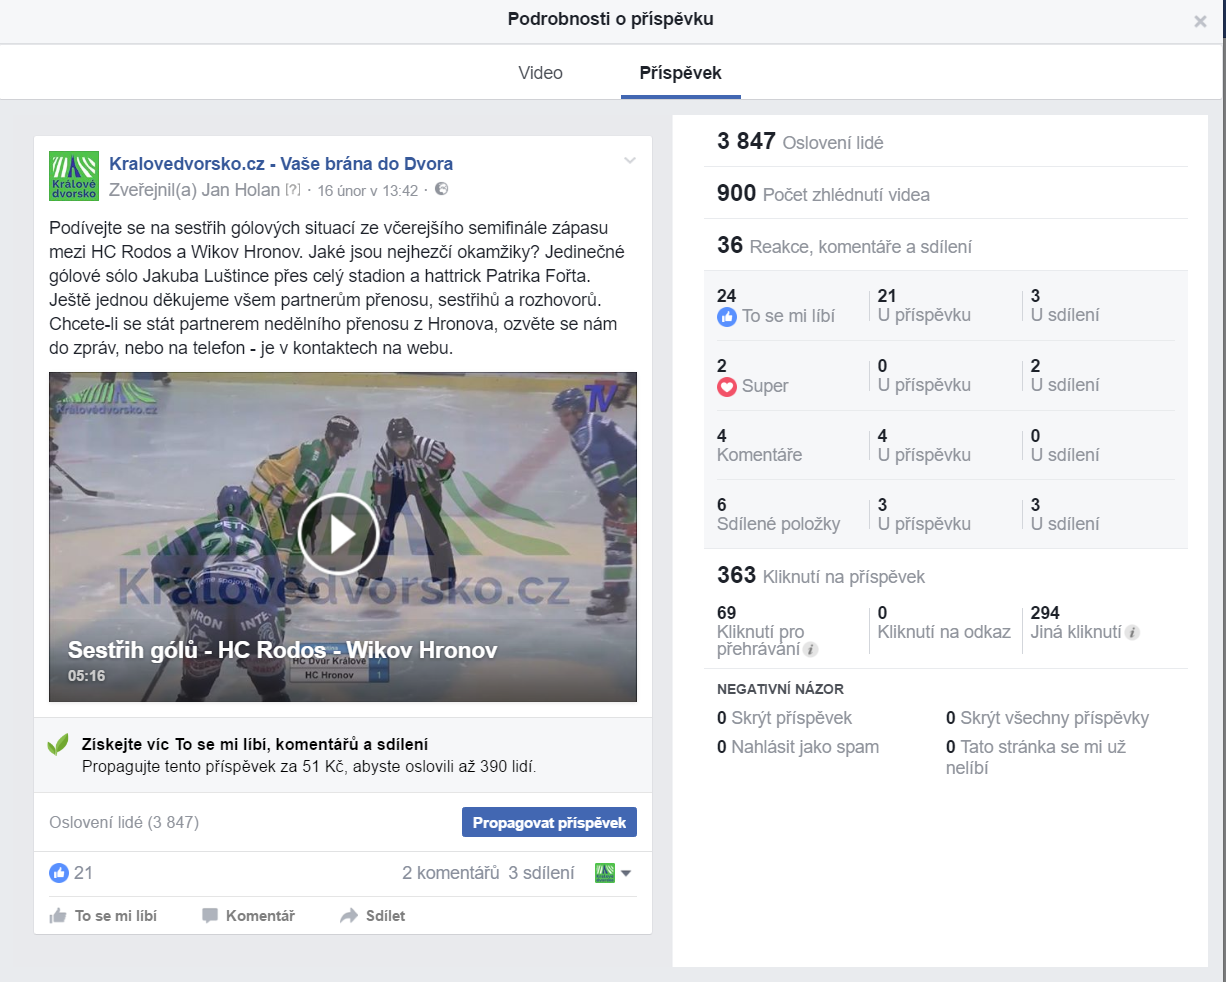Click the Královédvorsko page avatar logo
Viewport: 1226px width, 982px height.
[x=74, y=176]
